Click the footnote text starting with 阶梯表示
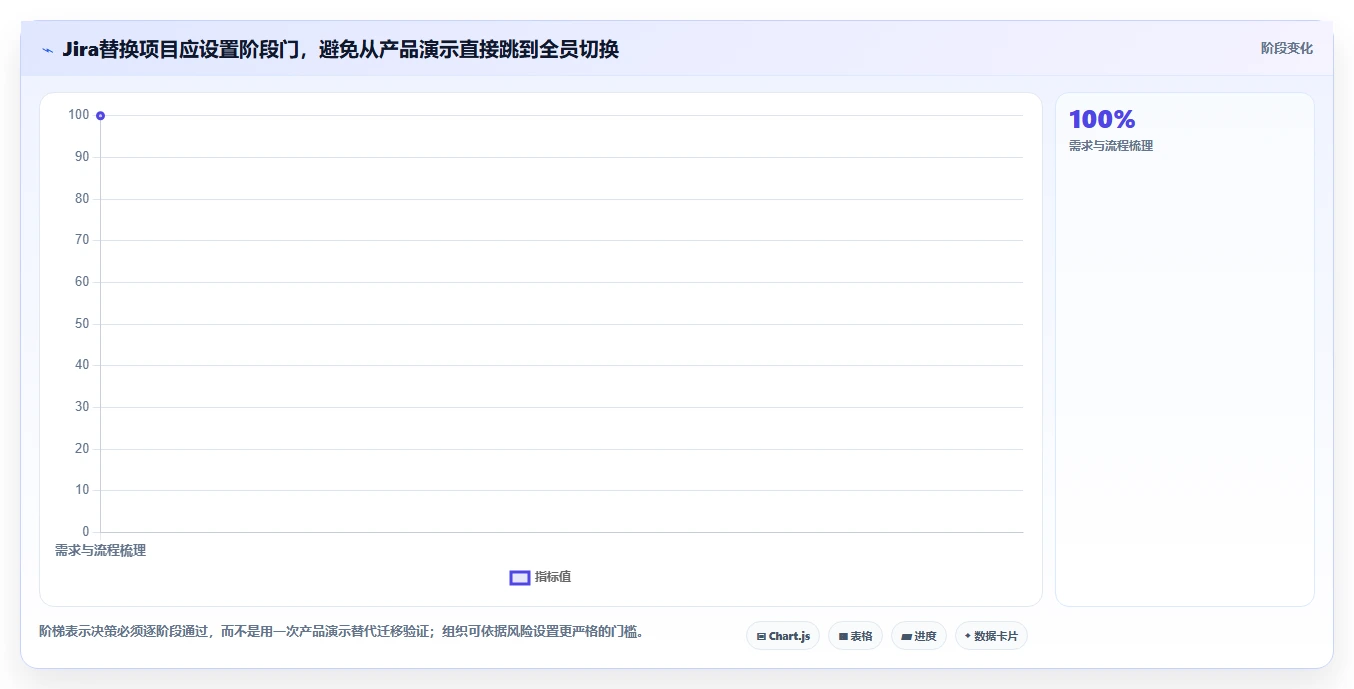This screenshot has height=689, width=1354. point(341,631)
